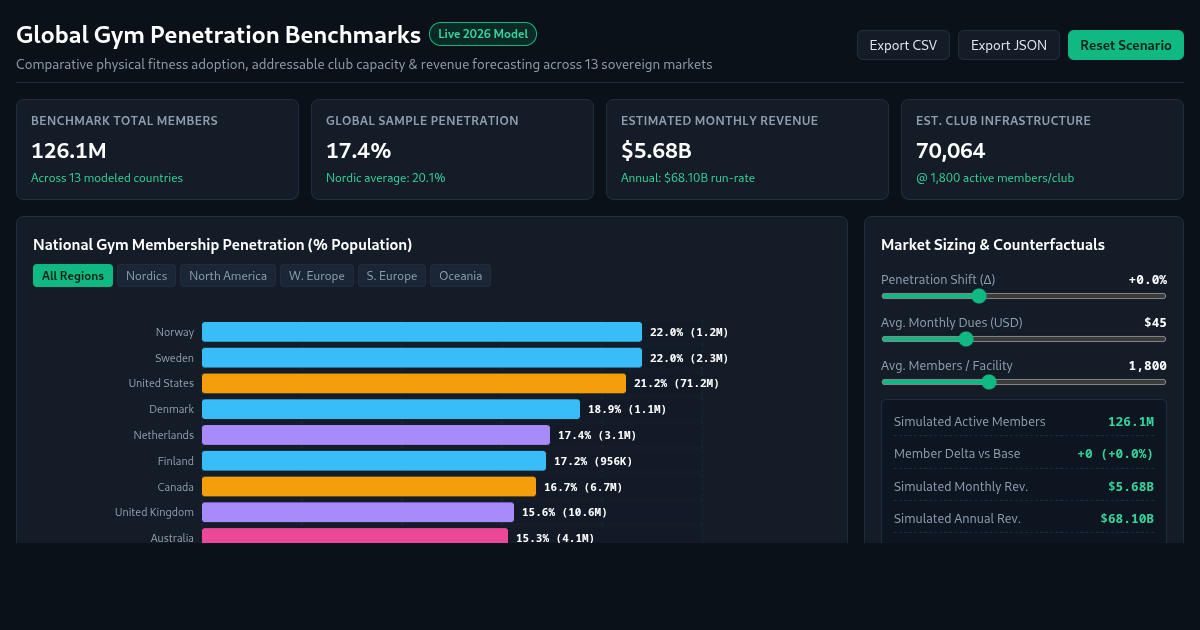This screenshot has height=630, width=1200.
Task: Click the Finland bar in the chart
Action: [374, 461]
